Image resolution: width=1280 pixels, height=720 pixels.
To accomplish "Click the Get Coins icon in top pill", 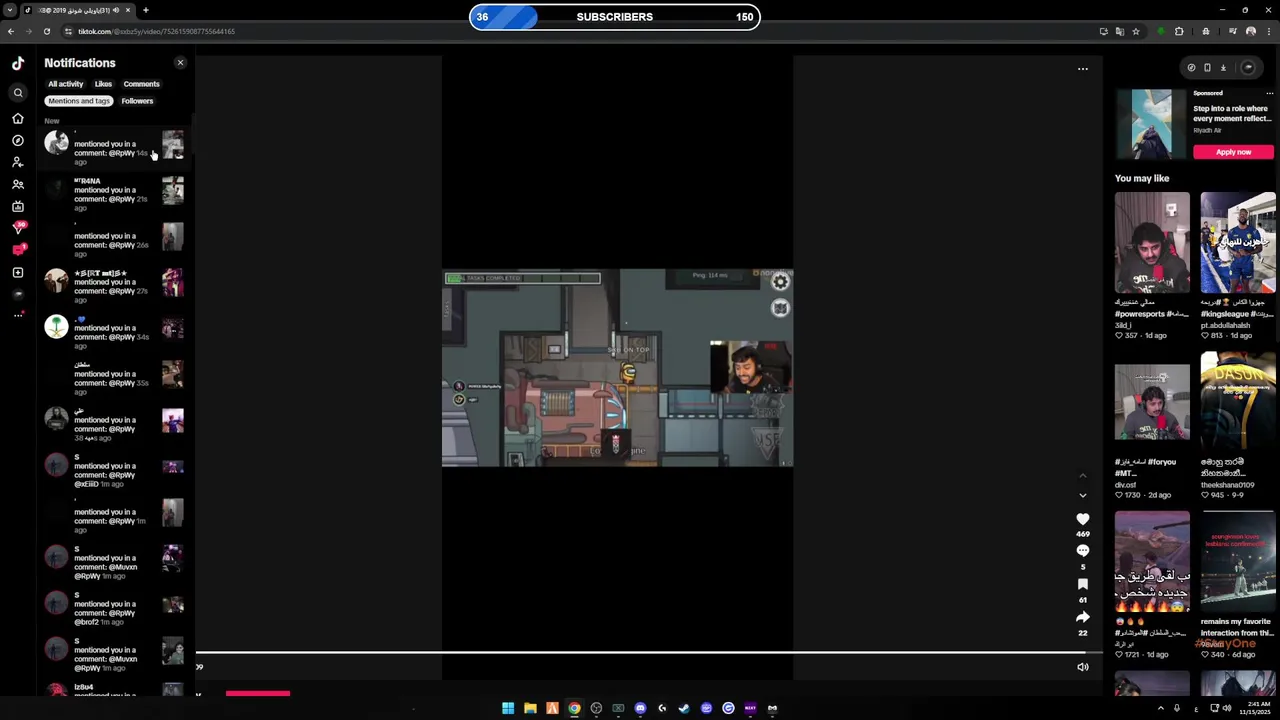I will coord(1191,68).
